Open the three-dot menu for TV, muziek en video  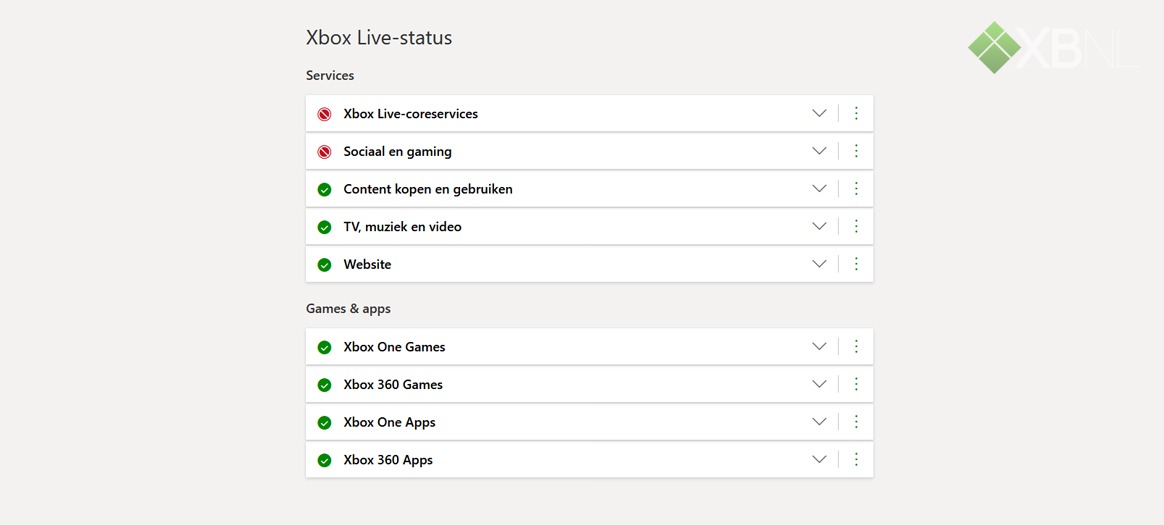coord(856,226)
